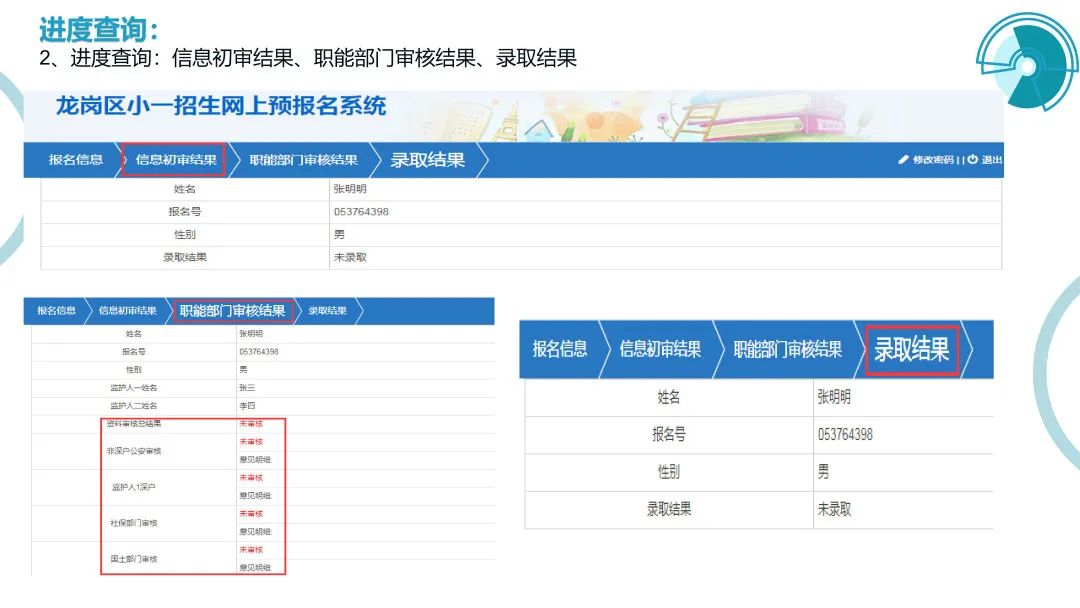Click 意见明细 under 社保部门审核
The width and height of the screenshot is (1080, 608).
click(255, 532)
